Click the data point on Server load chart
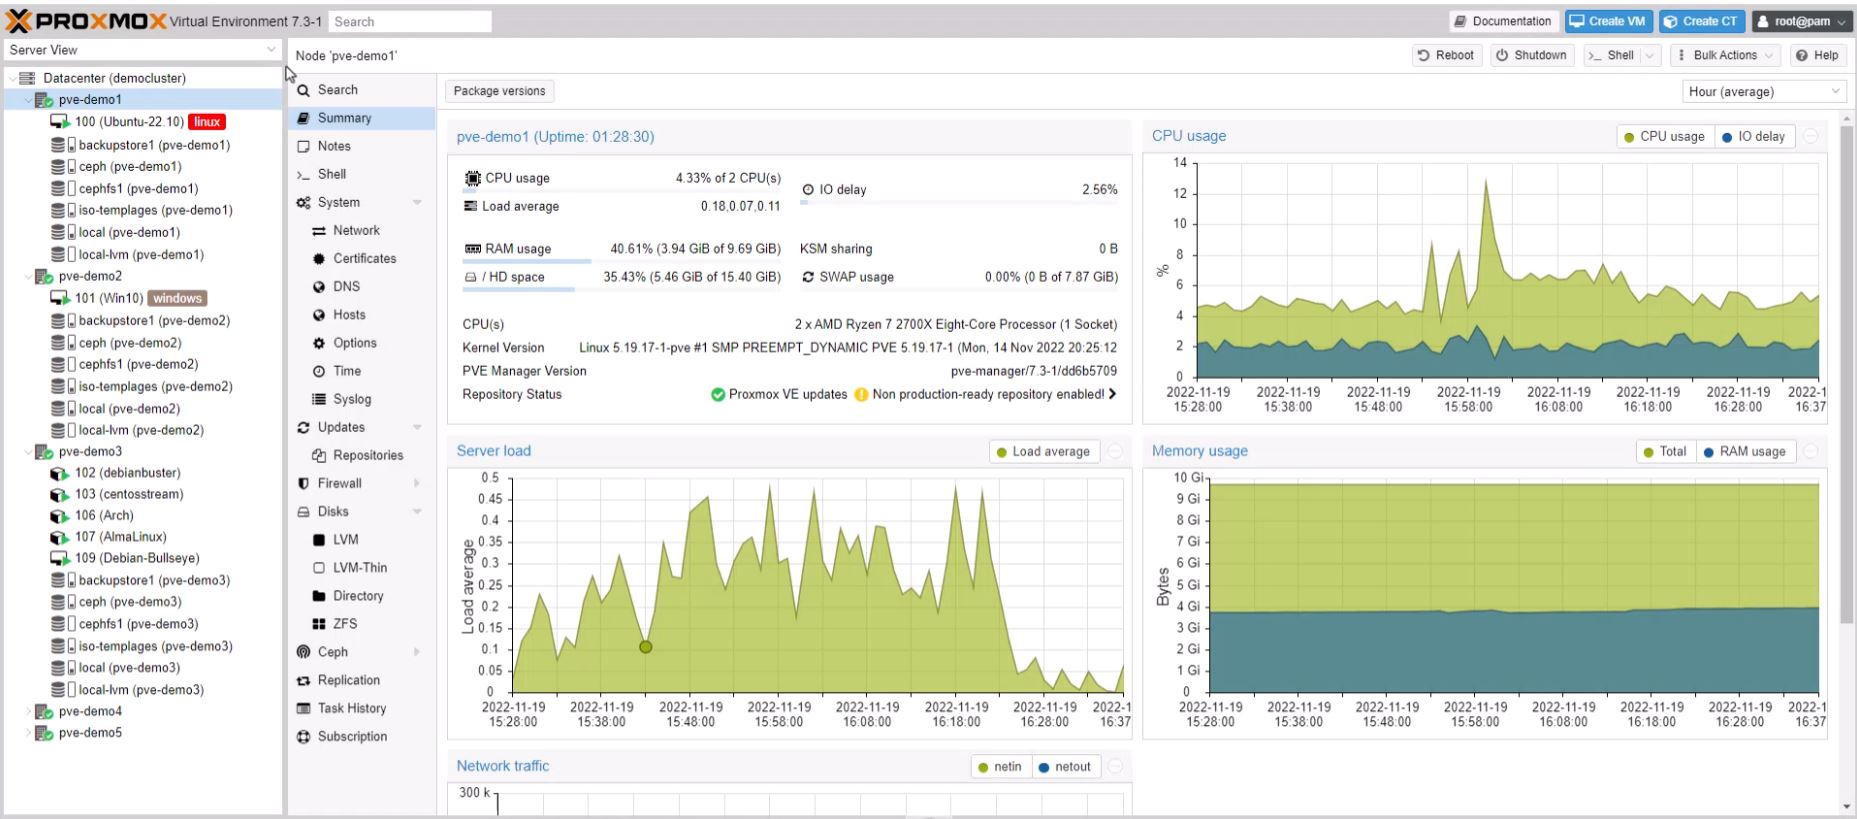This screenshot has width=1857, height=819. point(646,647)
